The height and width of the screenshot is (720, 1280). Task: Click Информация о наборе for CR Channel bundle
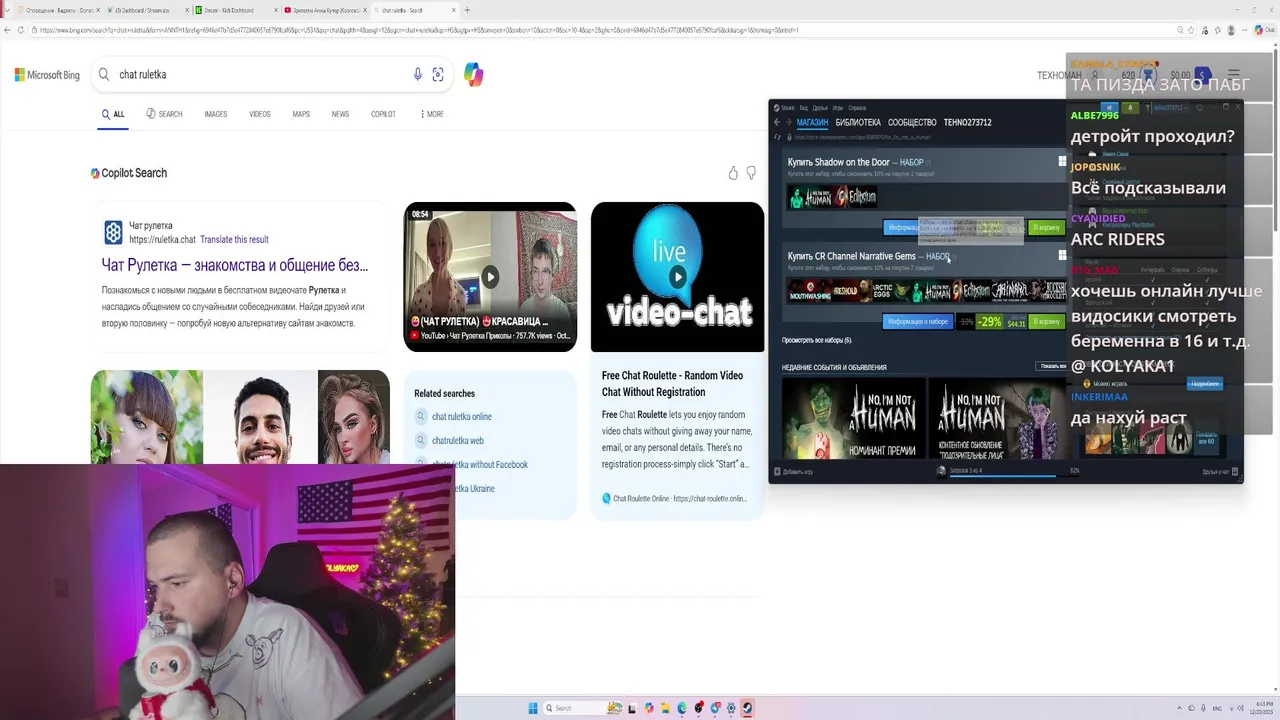tap(917, 322)
